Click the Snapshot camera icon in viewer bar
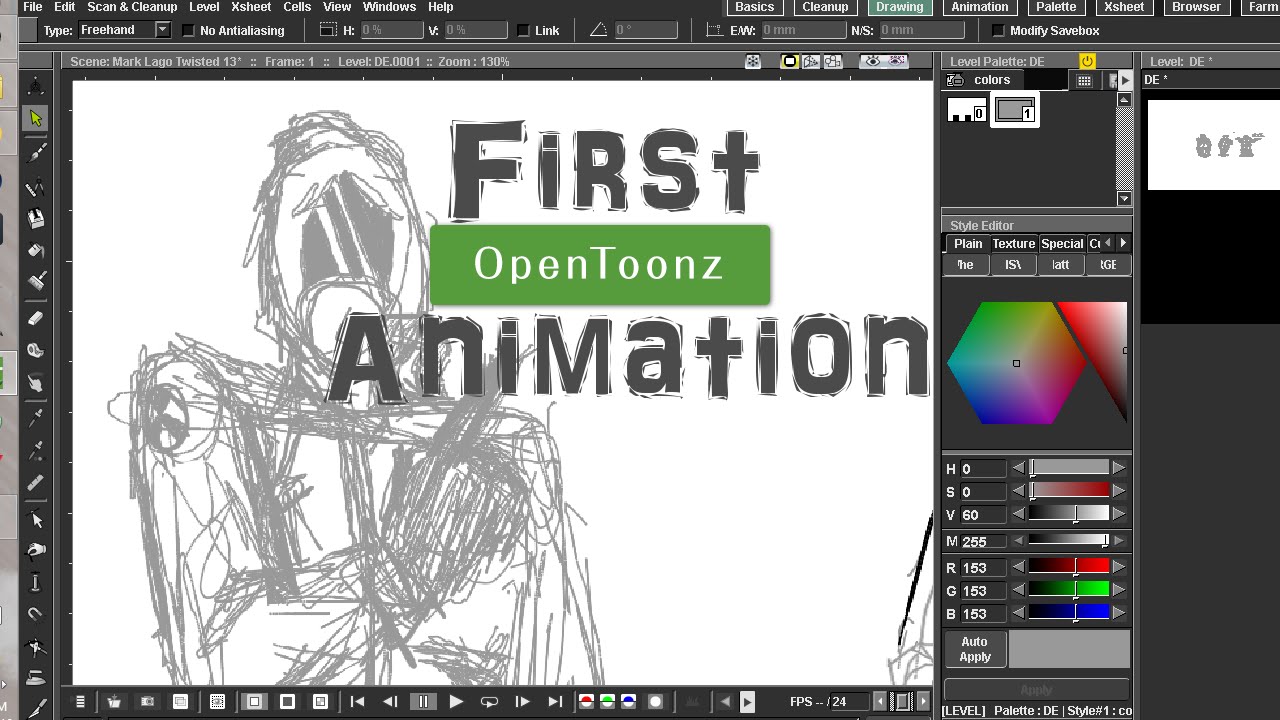The image size is (1280, 720). pos(147,702)
